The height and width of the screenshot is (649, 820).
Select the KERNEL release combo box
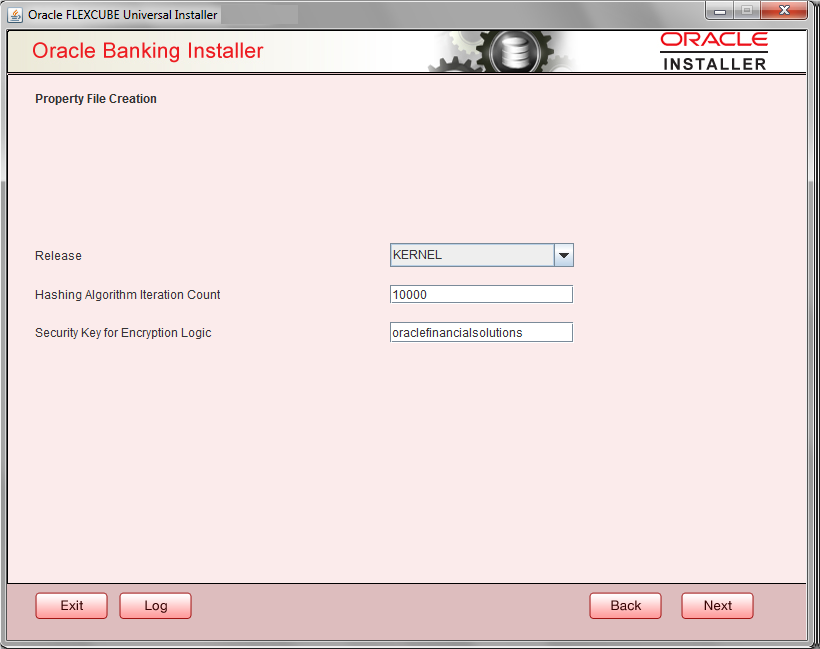pos(482,255)
